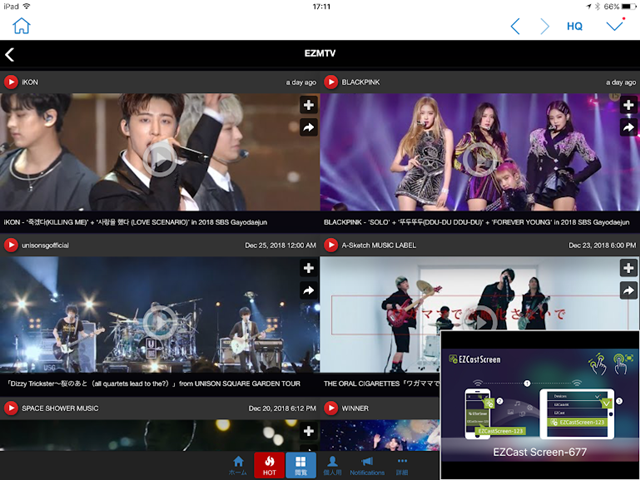Go forward with the blue right arrow
Image resolution: width=640 pixels, height=480 pixels.
pos(544,27)
